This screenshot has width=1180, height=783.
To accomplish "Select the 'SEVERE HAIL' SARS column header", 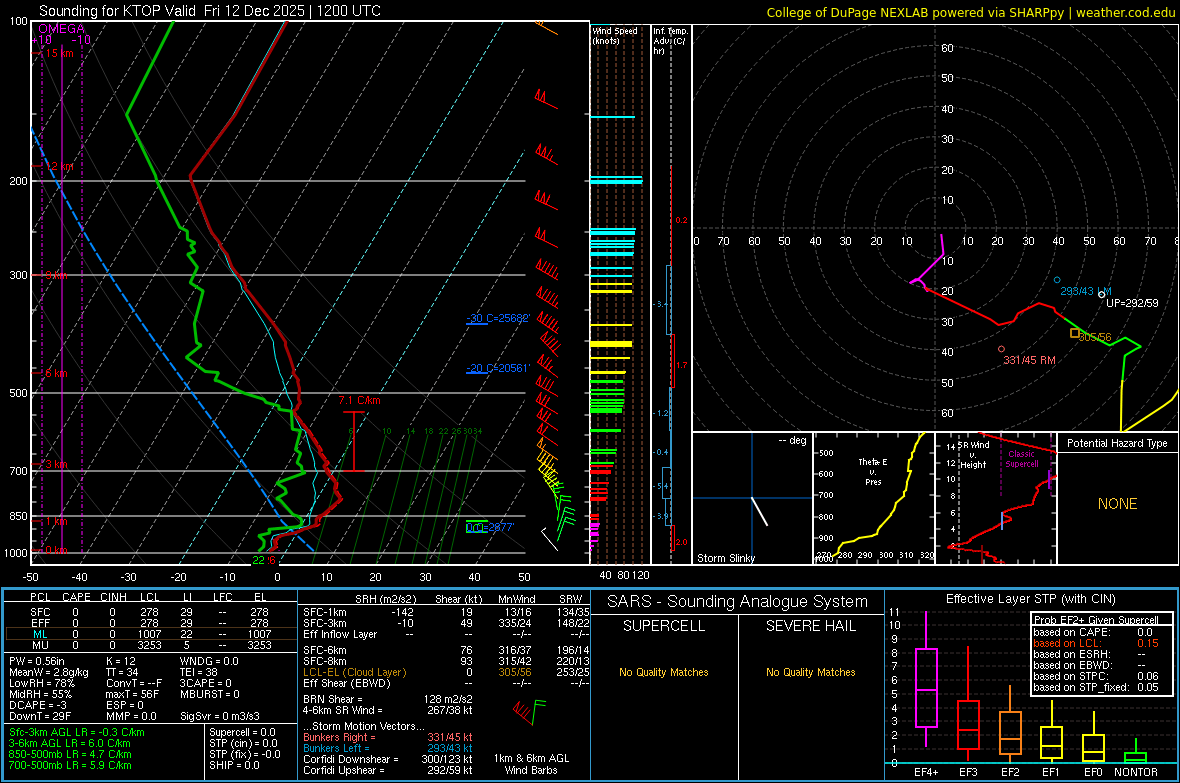I will coord(810,626).
